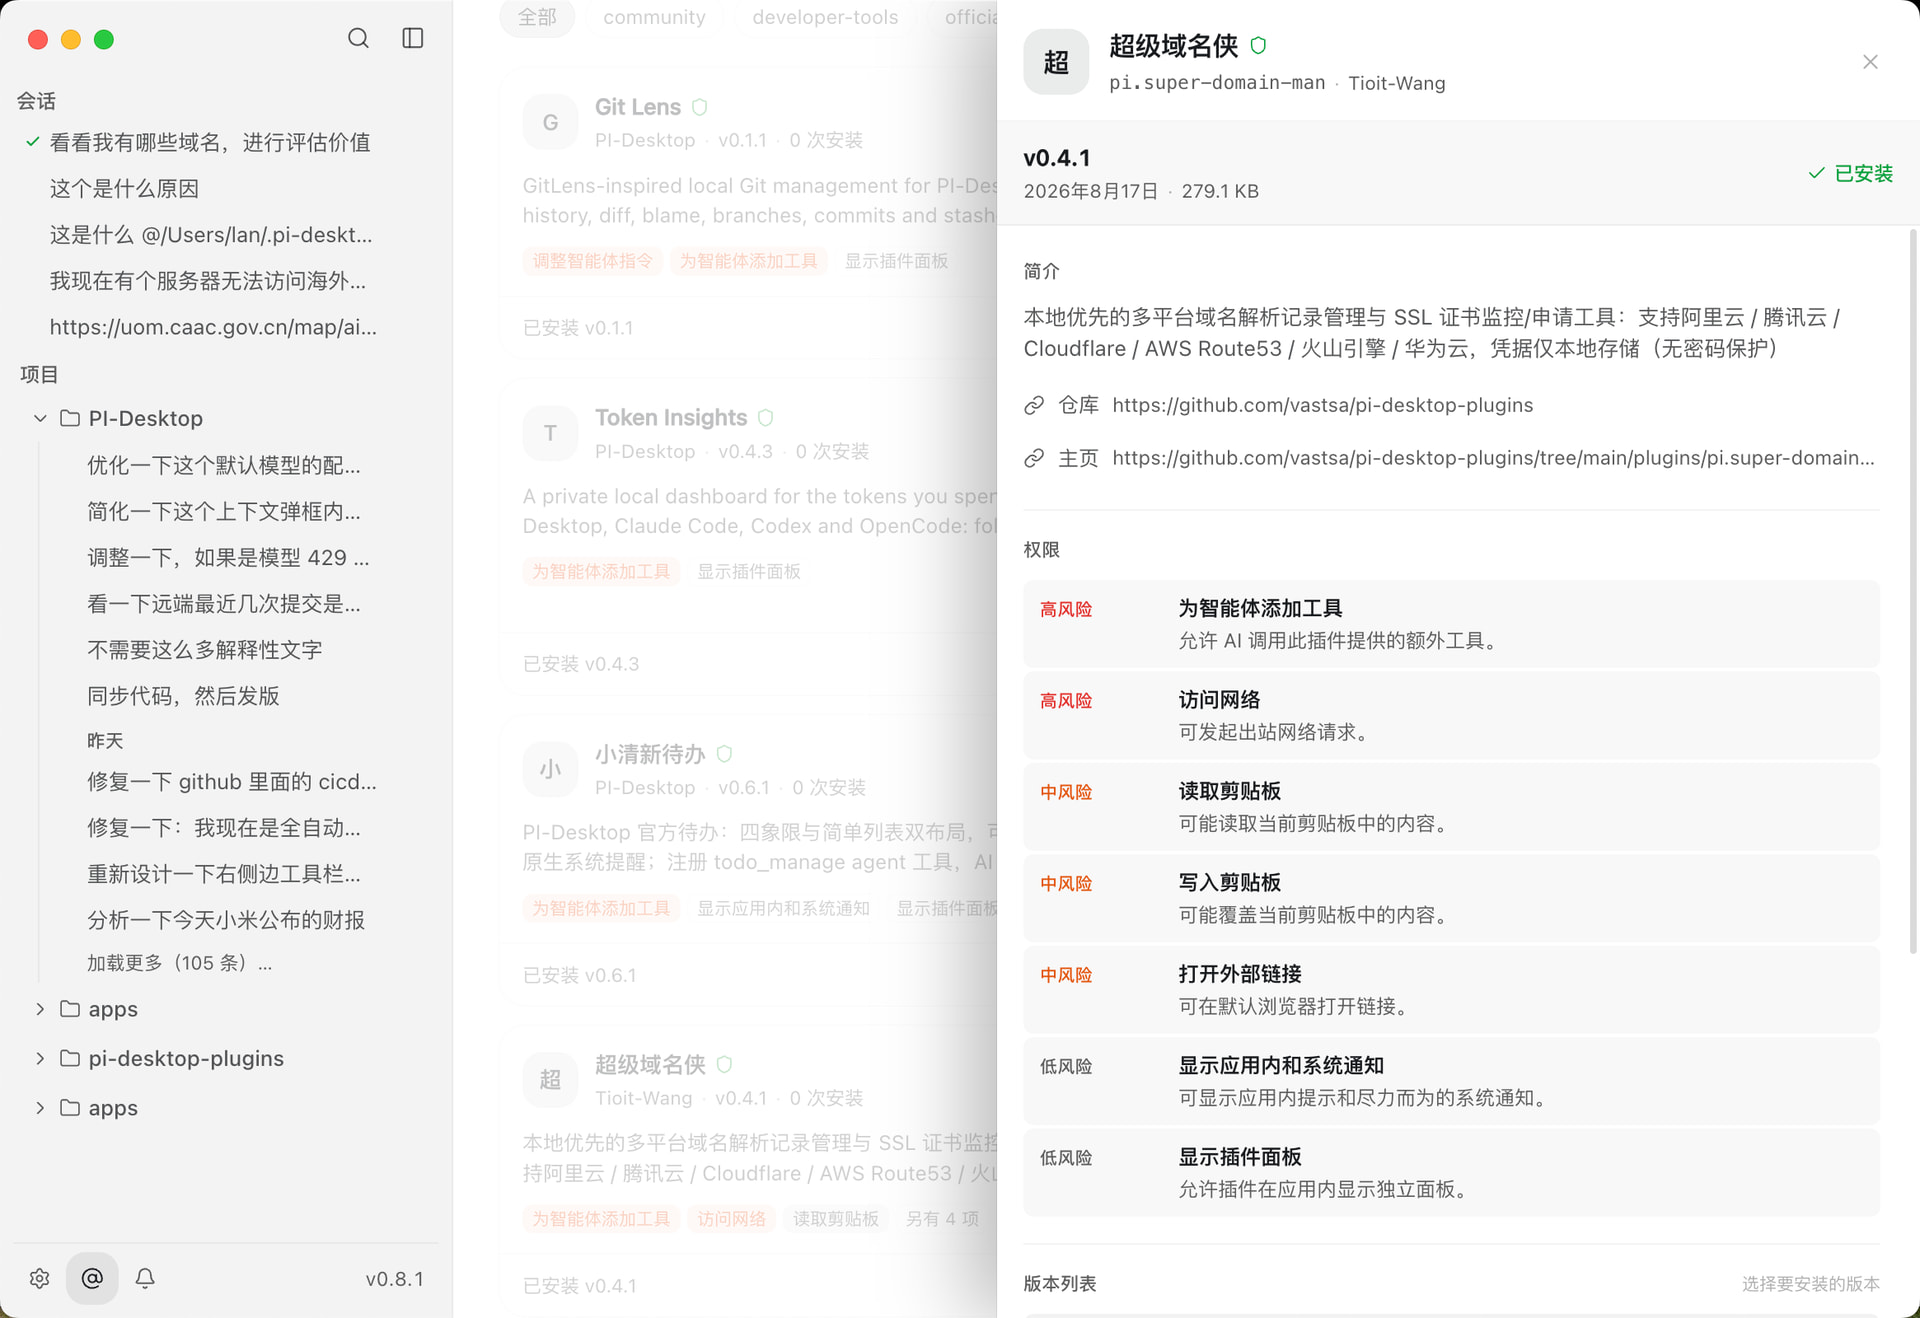Viewport: 1920px width, 1318px height.
Task: Open 同步代码，然后发版 conversation
Action: 183,696
